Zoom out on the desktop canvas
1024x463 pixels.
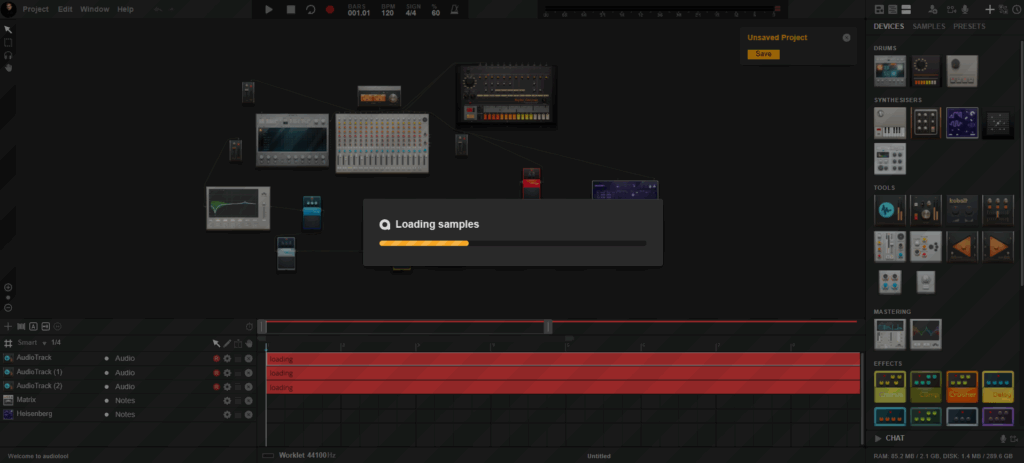[8, 308]
